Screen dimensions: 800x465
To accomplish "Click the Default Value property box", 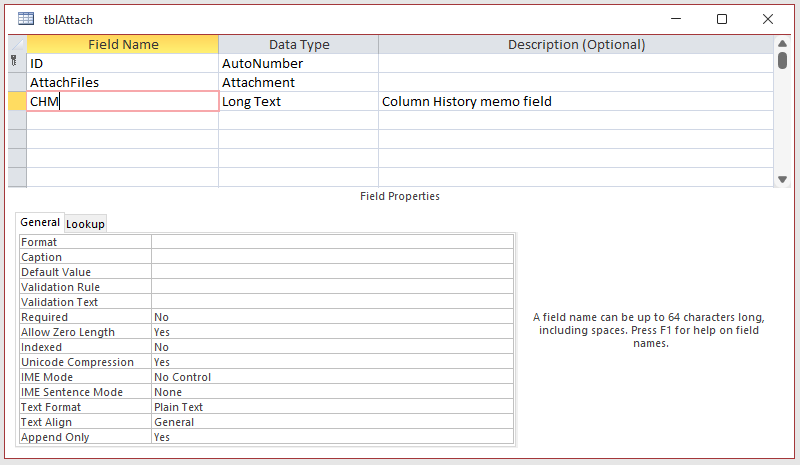I will pos(332,272).
